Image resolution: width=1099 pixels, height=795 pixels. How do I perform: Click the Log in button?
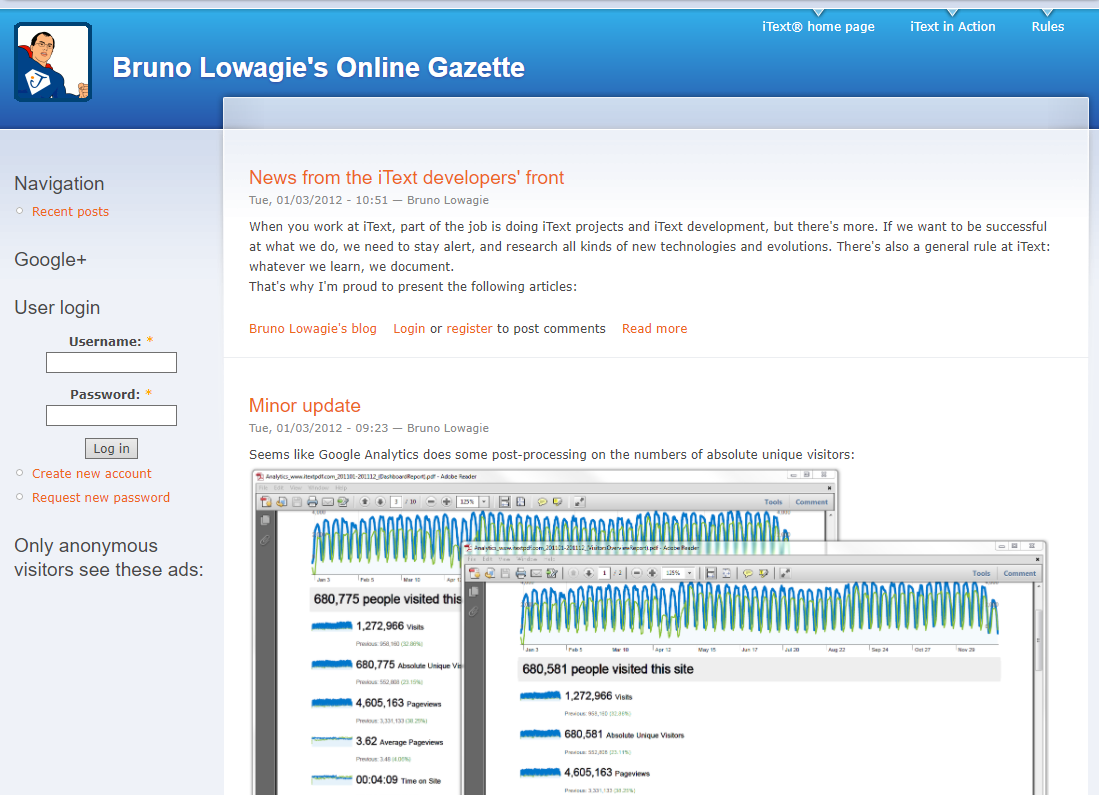(111, 449)
